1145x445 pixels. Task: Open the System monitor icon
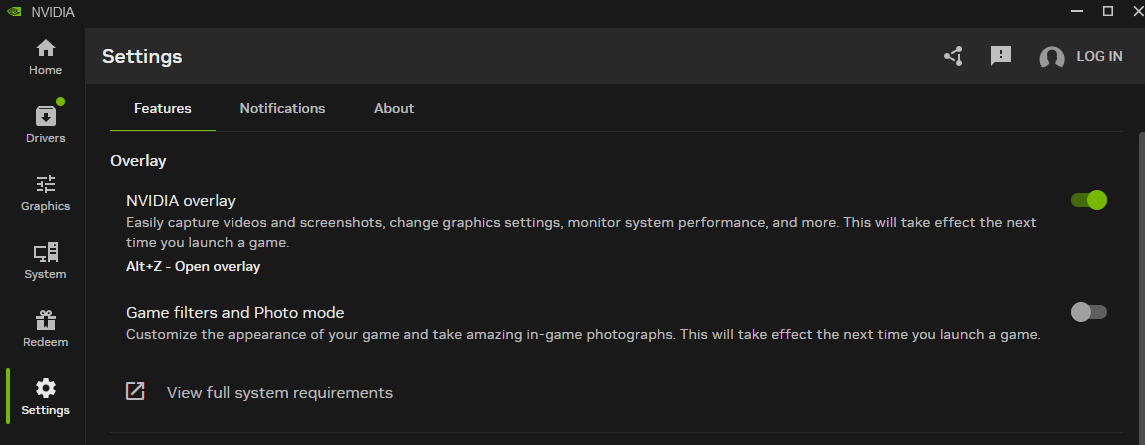tap(45, 253)
